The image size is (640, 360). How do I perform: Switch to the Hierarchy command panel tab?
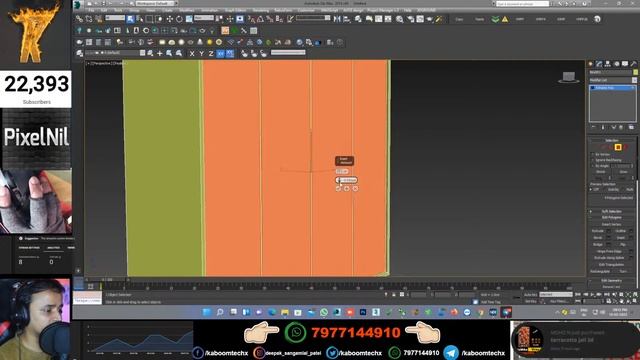pos(608,64)
